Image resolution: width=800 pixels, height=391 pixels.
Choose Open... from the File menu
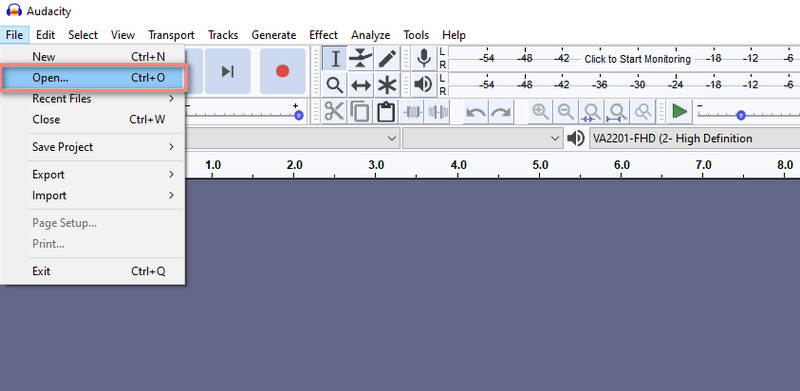click(x=92, y=78)
